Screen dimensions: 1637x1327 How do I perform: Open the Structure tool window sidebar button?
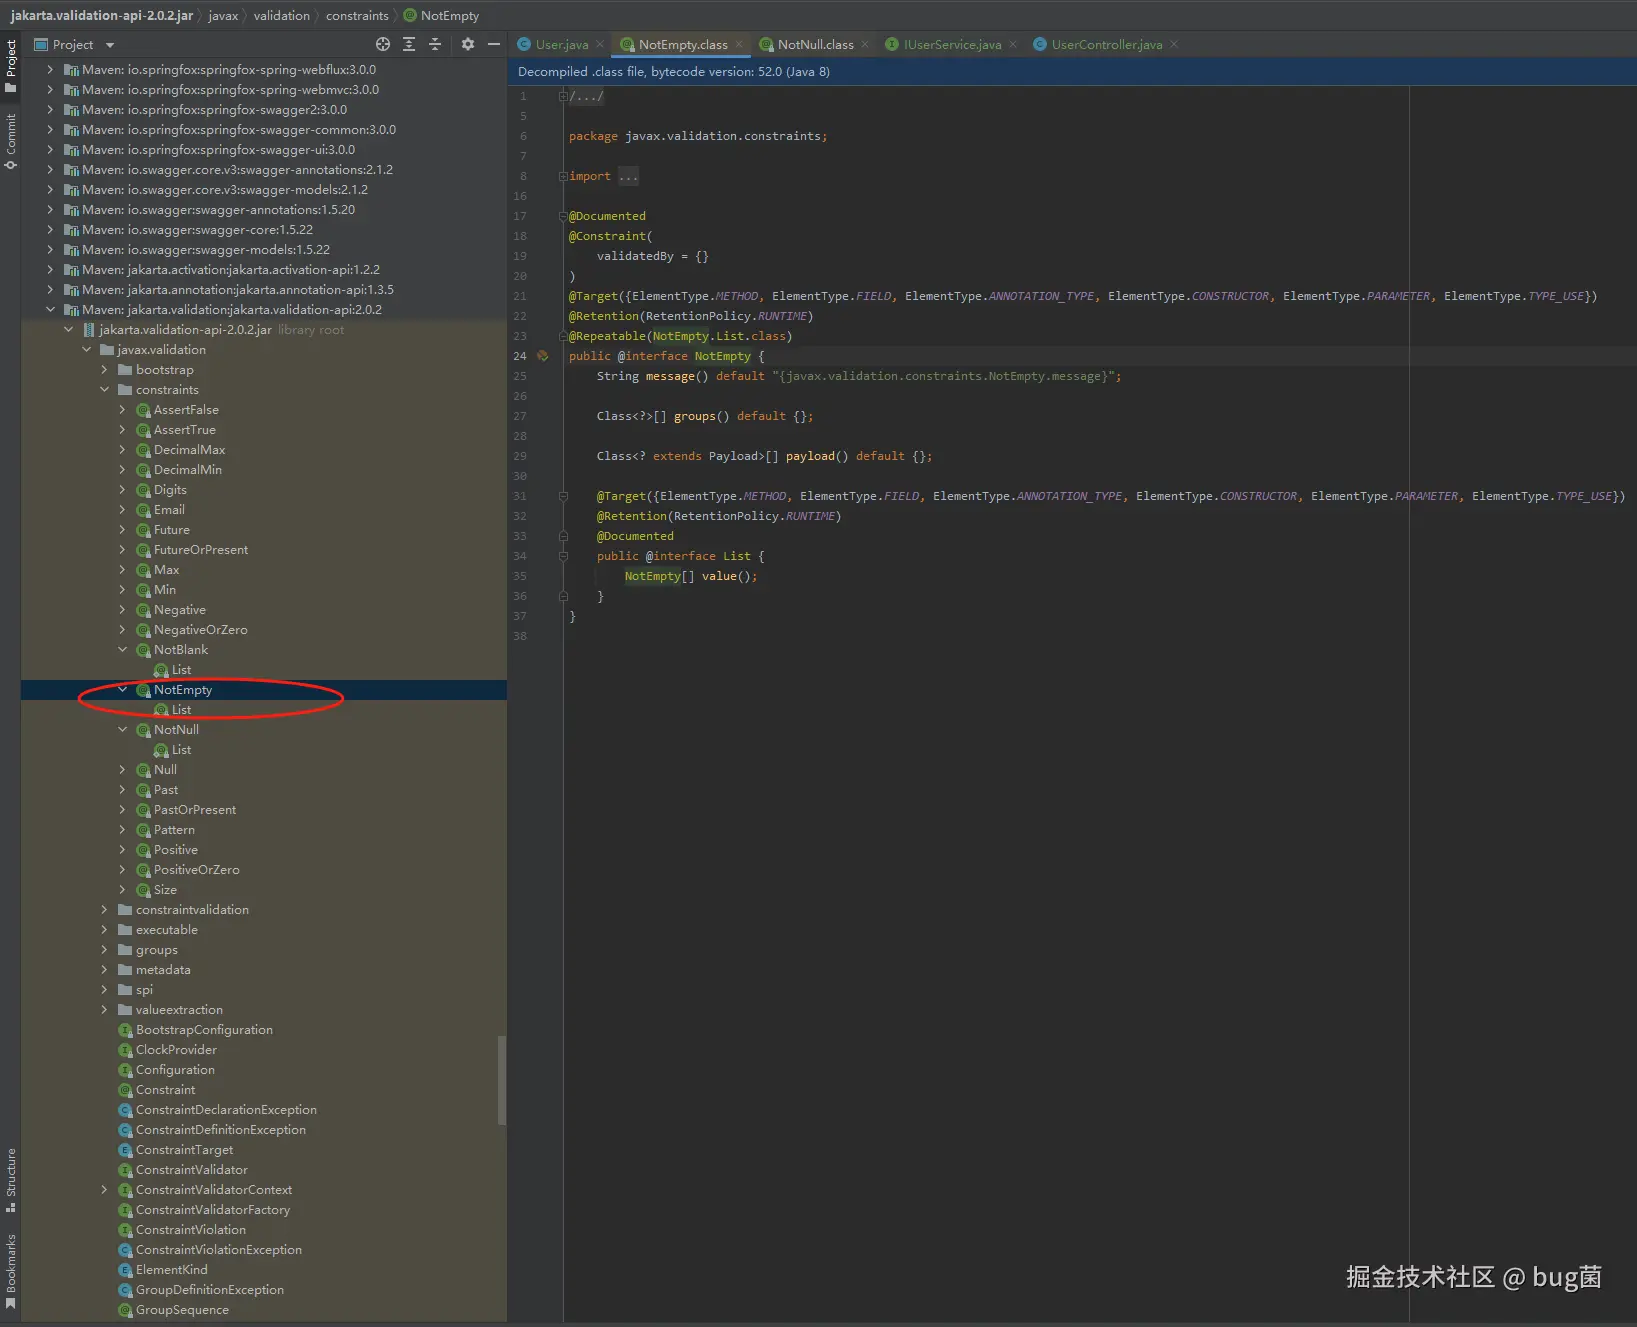[11, 1180]
